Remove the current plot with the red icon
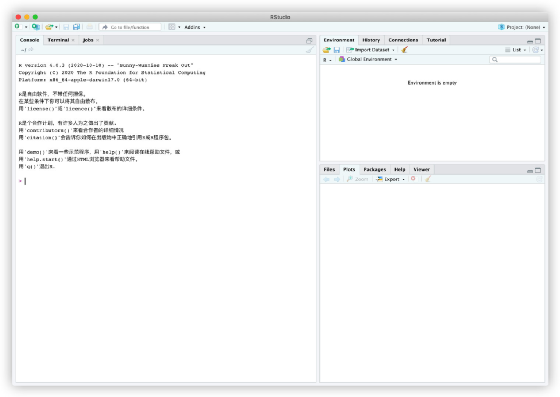This screenshot has height=397, width=560. click(413, 179)
